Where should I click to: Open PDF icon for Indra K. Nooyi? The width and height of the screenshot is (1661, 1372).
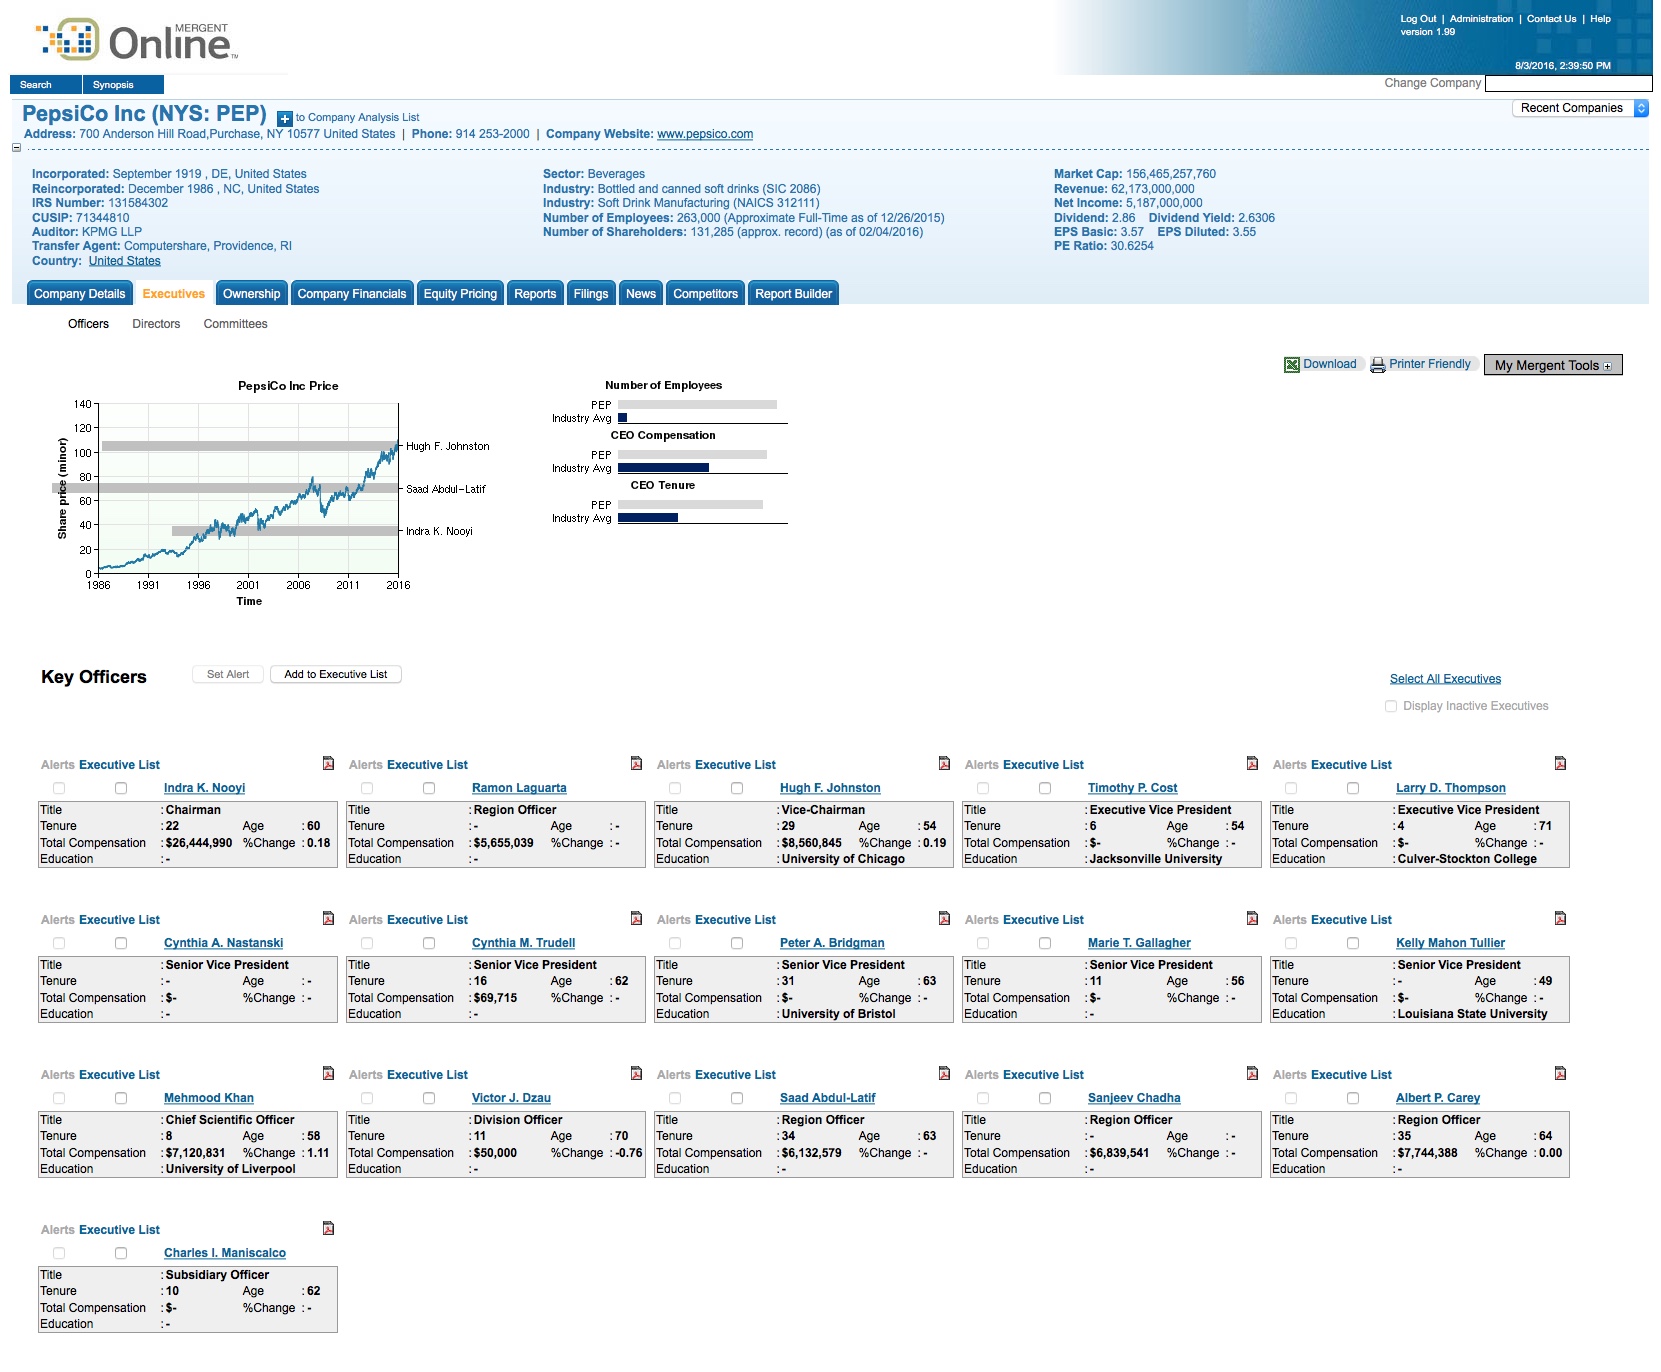328,764
